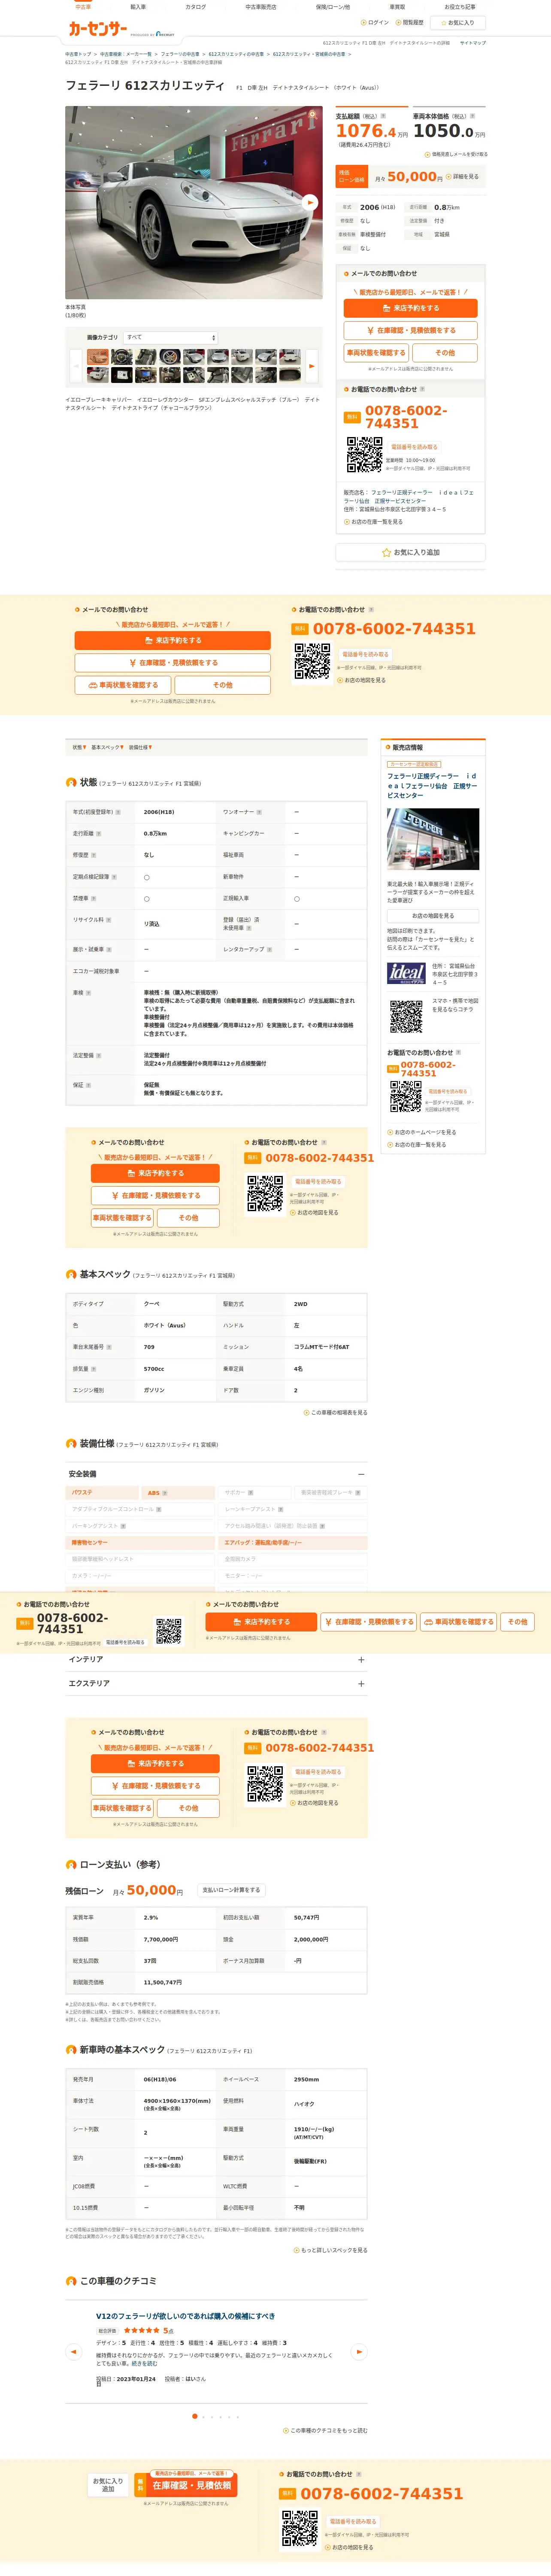
Task: Open the お役立ち記事 top tab
Action: click(460, 7)
